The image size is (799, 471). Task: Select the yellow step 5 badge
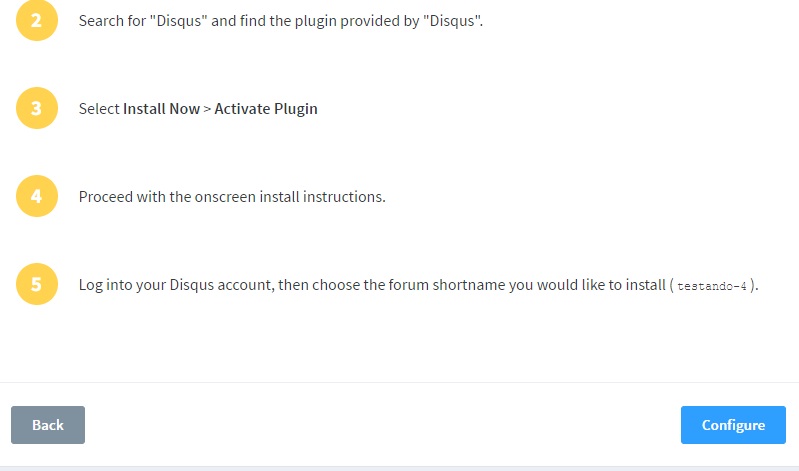pyautogui.click(x=37, y=284)
